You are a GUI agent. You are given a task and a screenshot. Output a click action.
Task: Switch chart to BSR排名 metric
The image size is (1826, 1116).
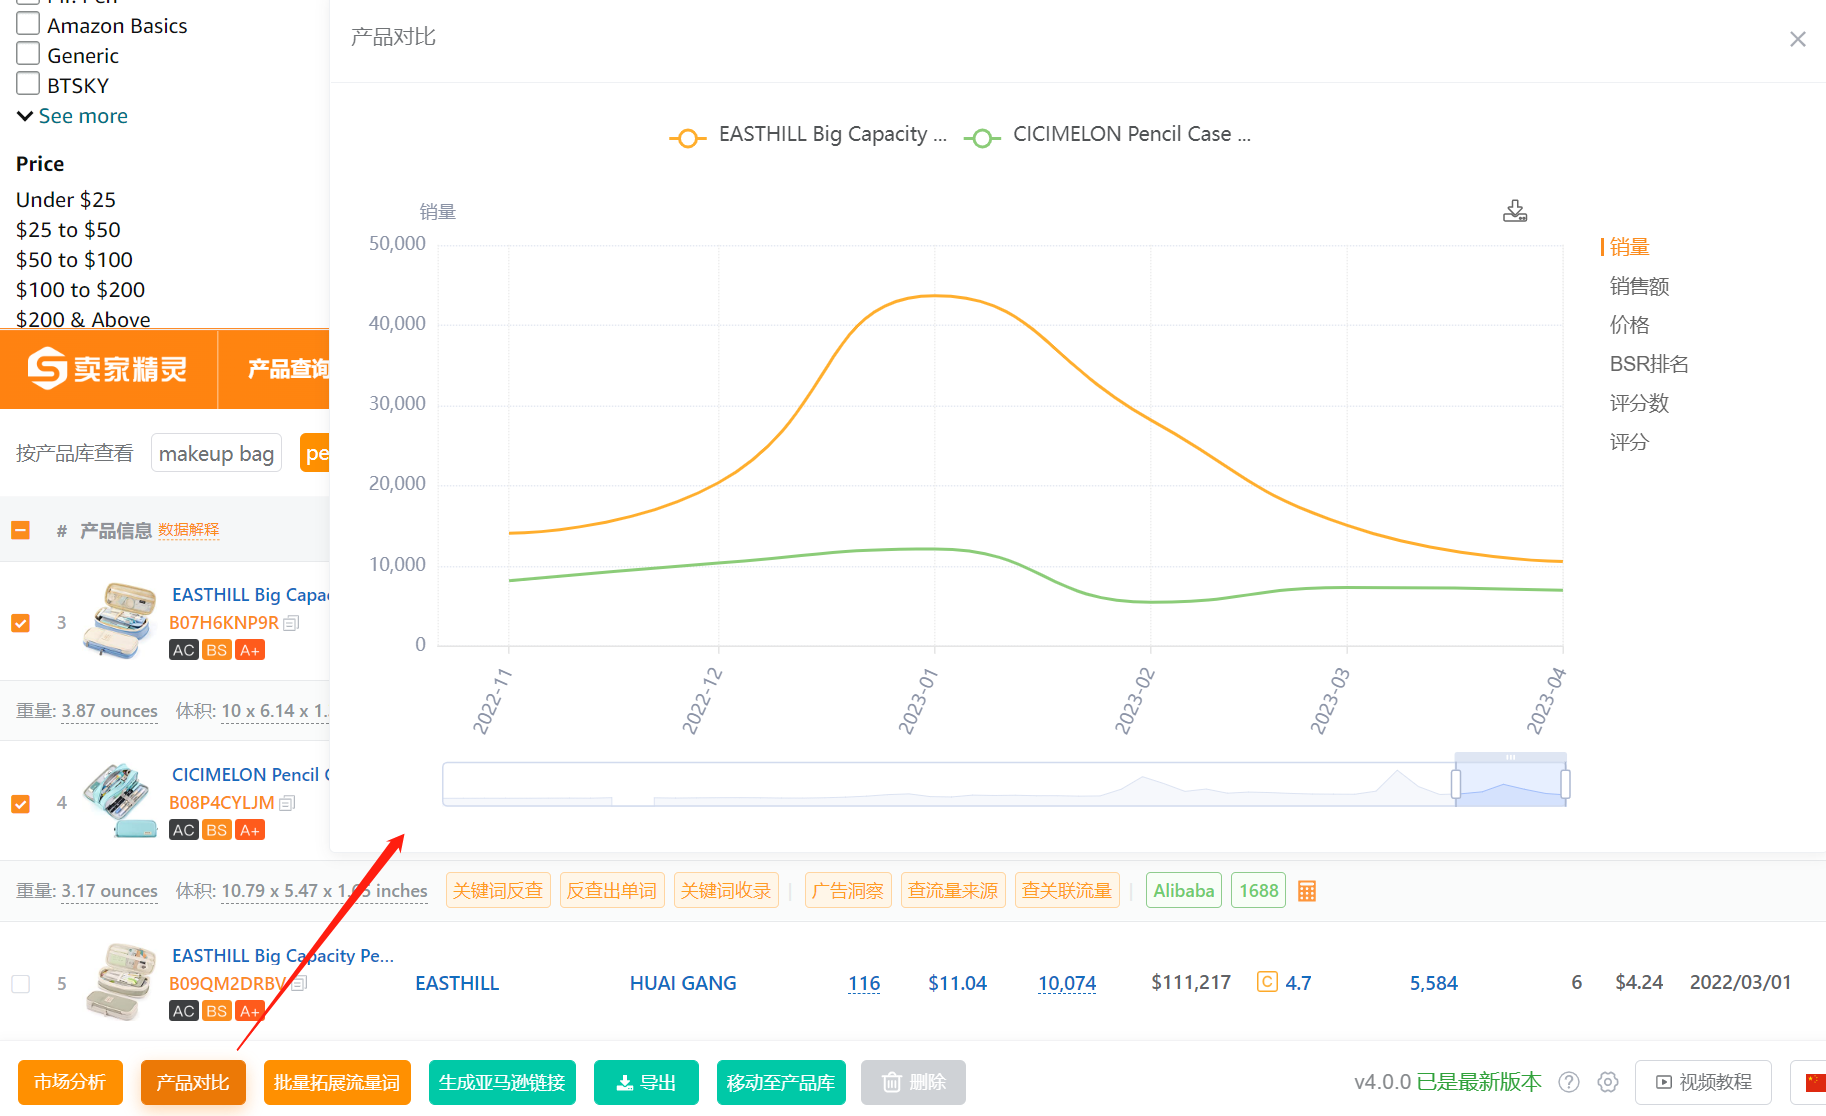1648,364
